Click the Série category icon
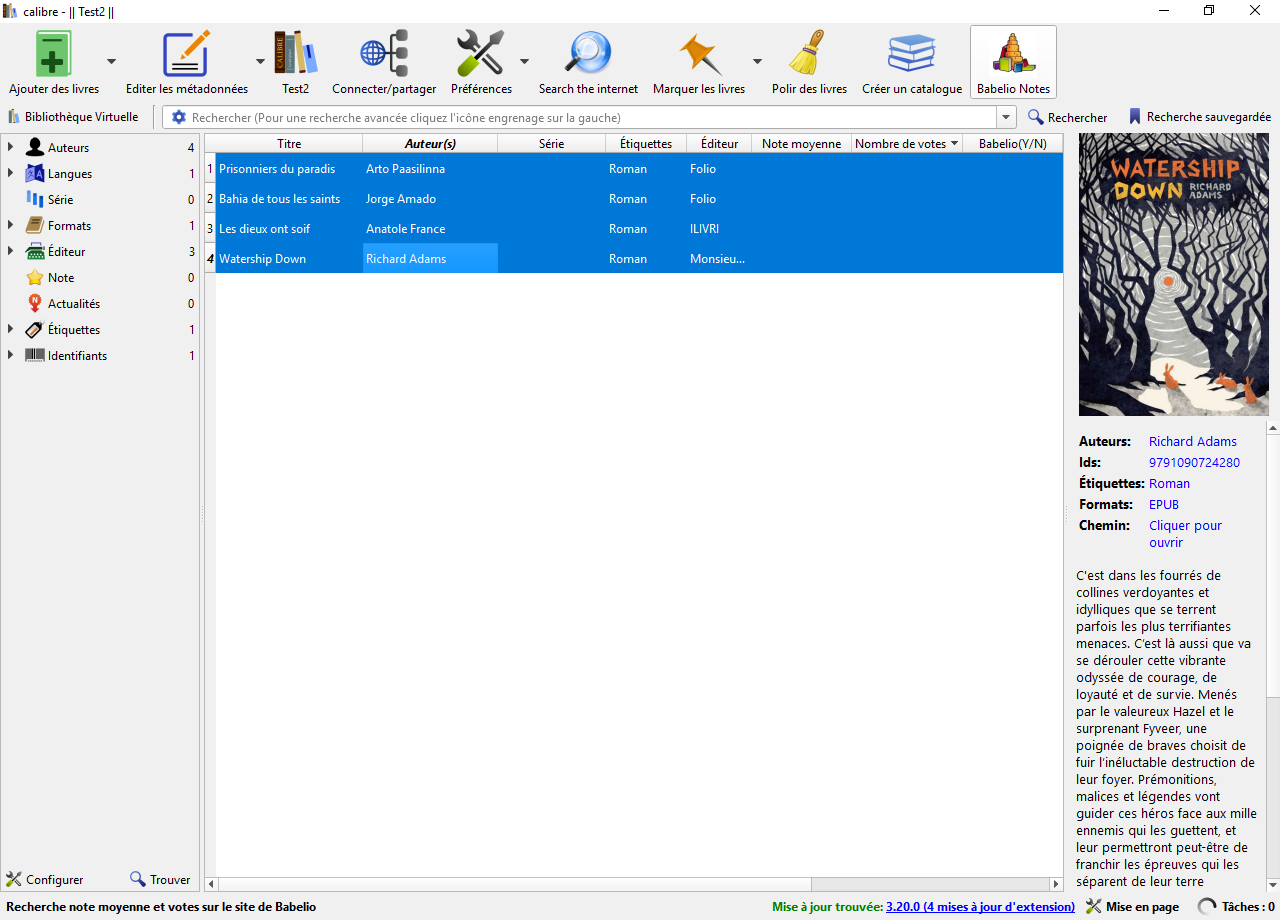The width and height of the screenshot is (1280, 920). click(x=35, y=200)
